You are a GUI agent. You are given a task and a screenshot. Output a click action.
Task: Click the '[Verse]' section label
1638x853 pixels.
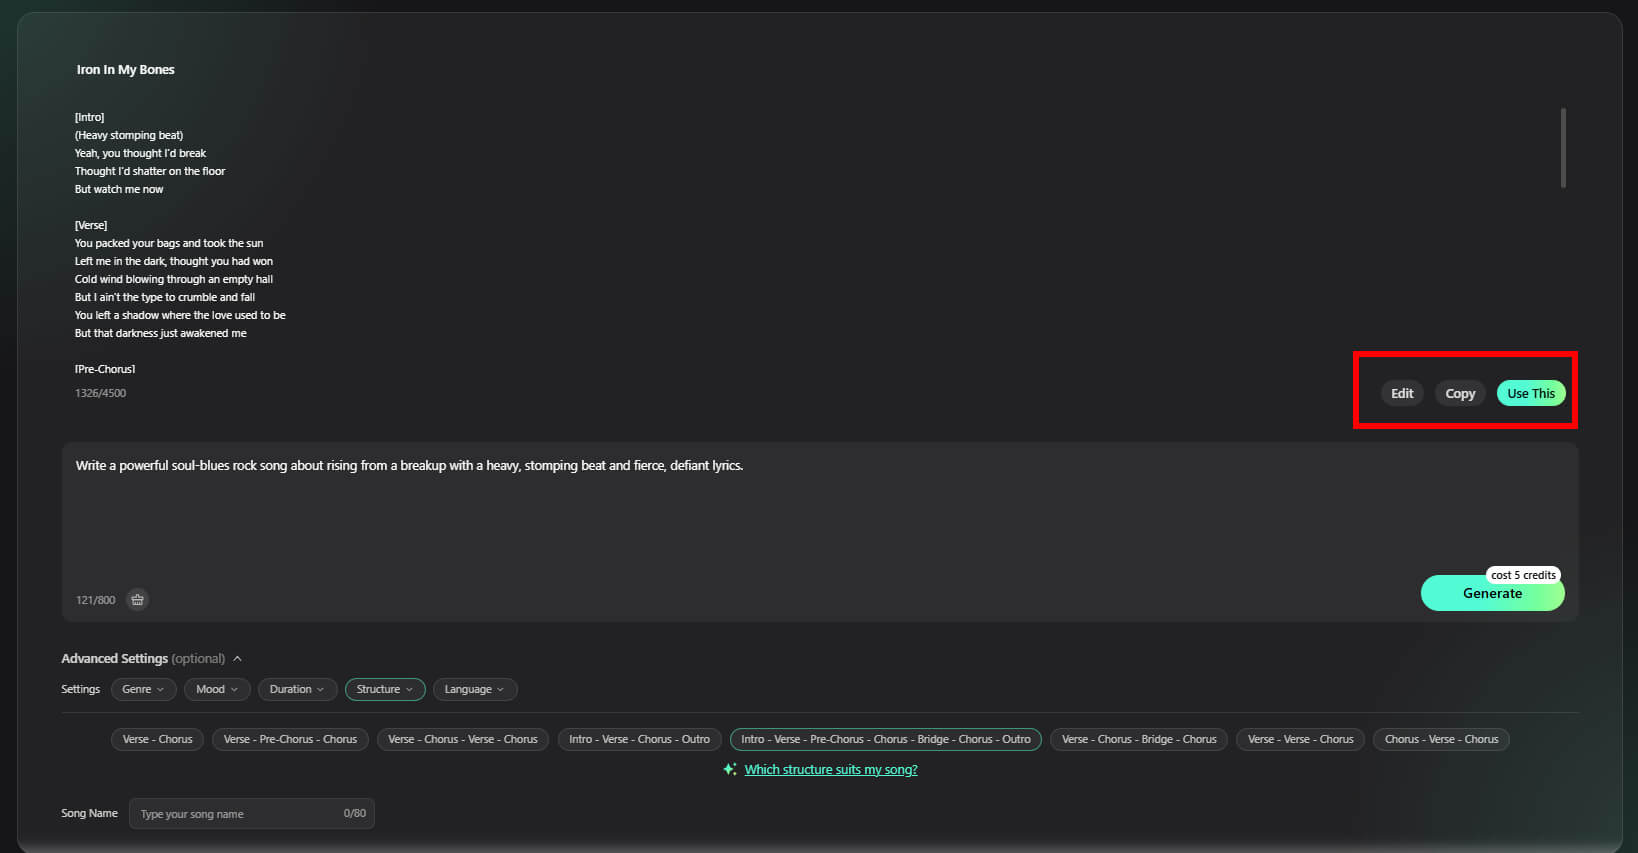tap(91, 225)
